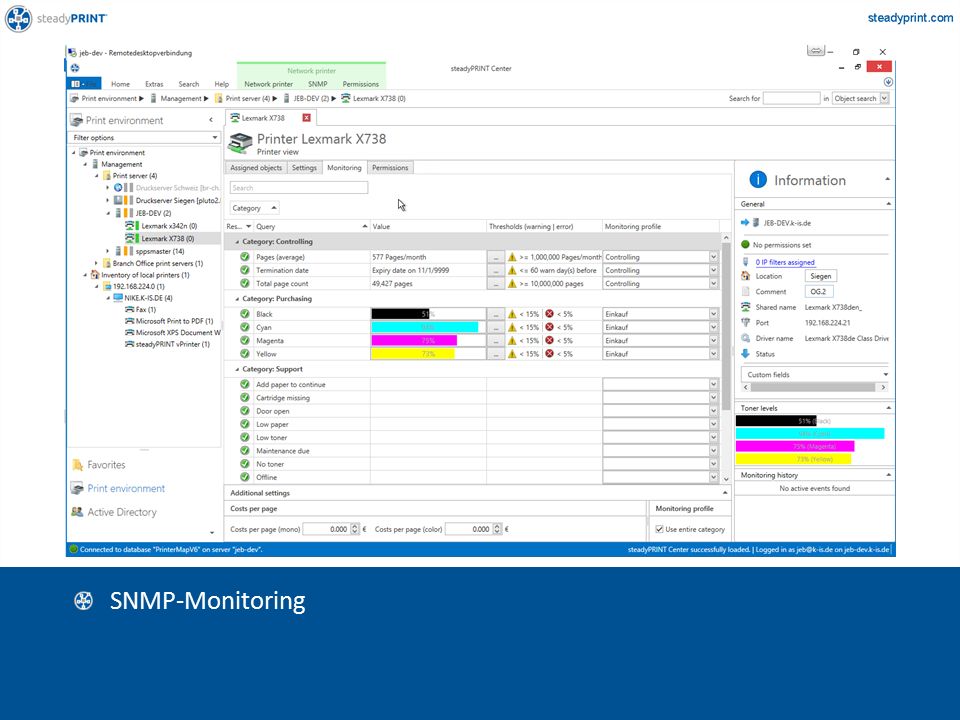Image resolution: width=960 pixels, height=720 pixels.
Task: Open the 0 IP filters assigned link
Action: [784, 262]
